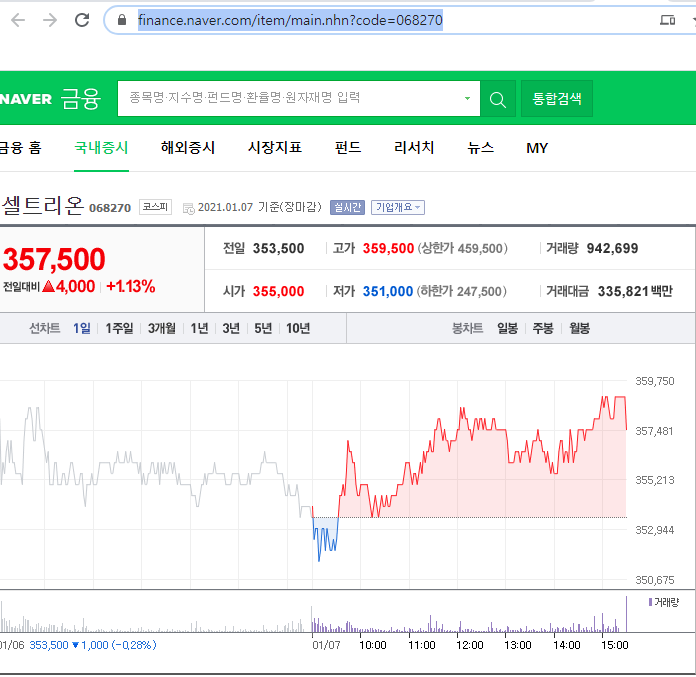This screenshot has height=677, width=696.
Task: Click the 거래대금 value 335,821 백만
Action: tap(635, 292)
